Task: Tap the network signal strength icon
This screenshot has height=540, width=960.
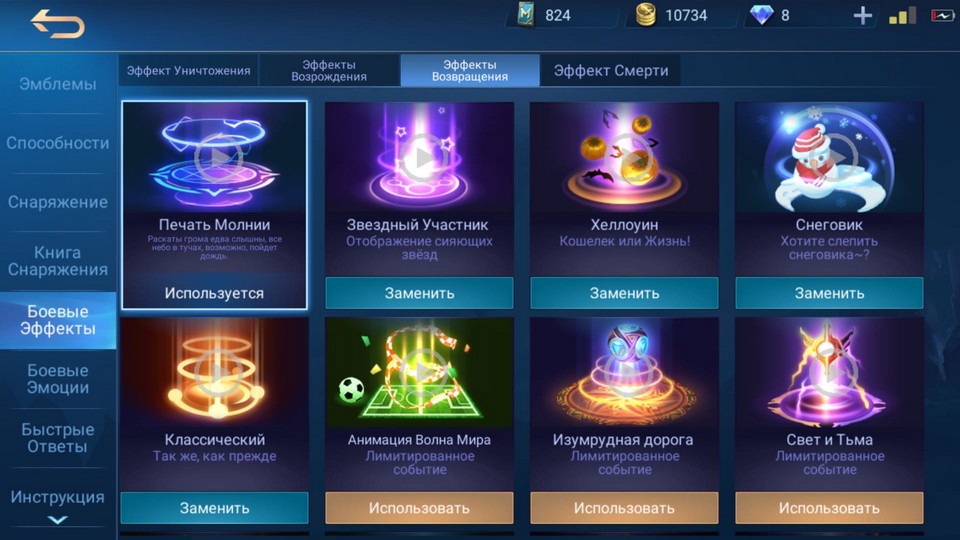Action: coord(902,15)
